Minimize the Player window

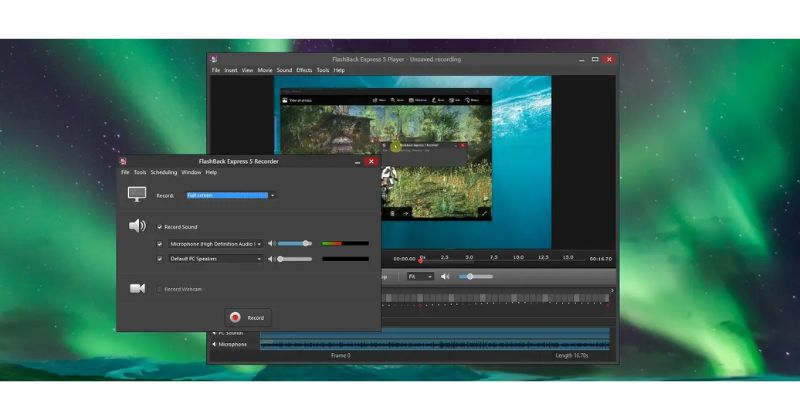pyautogui.click(x=582, y=60)
